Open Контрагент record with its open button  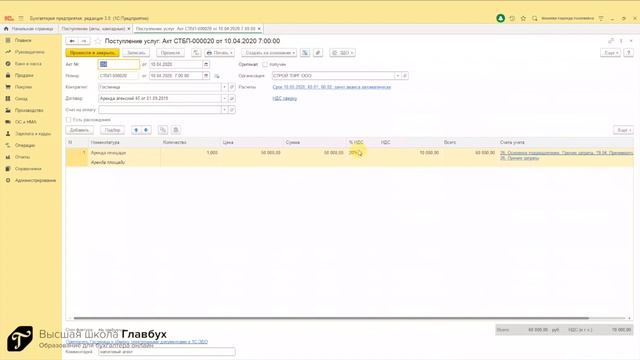(x=231, y=87)
